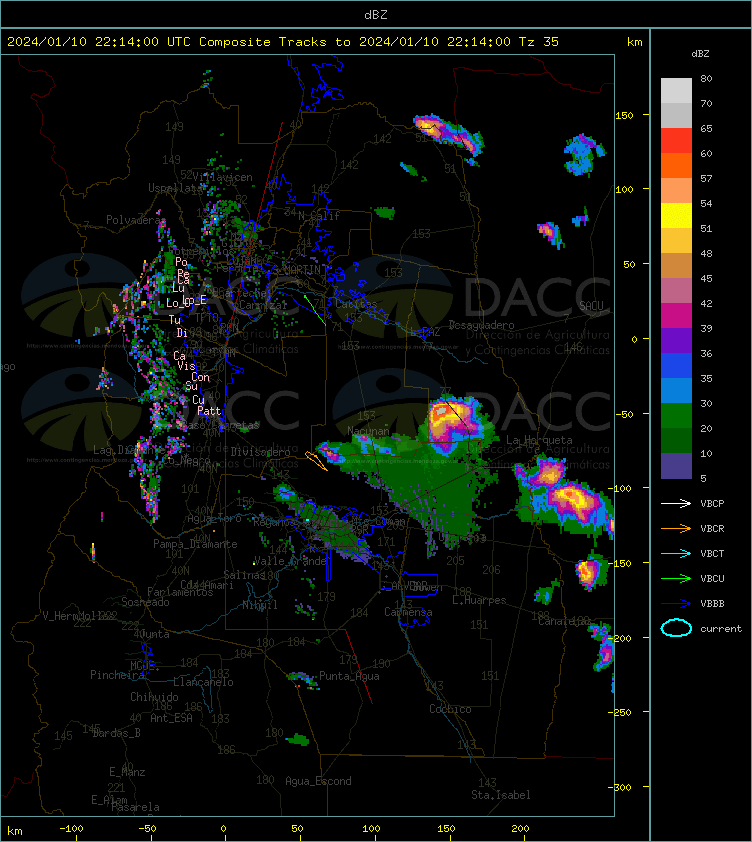The width and height of the screenshot is (752, 842).
Task: Click the 'VBCU' legend label
Action: point(712,578)
